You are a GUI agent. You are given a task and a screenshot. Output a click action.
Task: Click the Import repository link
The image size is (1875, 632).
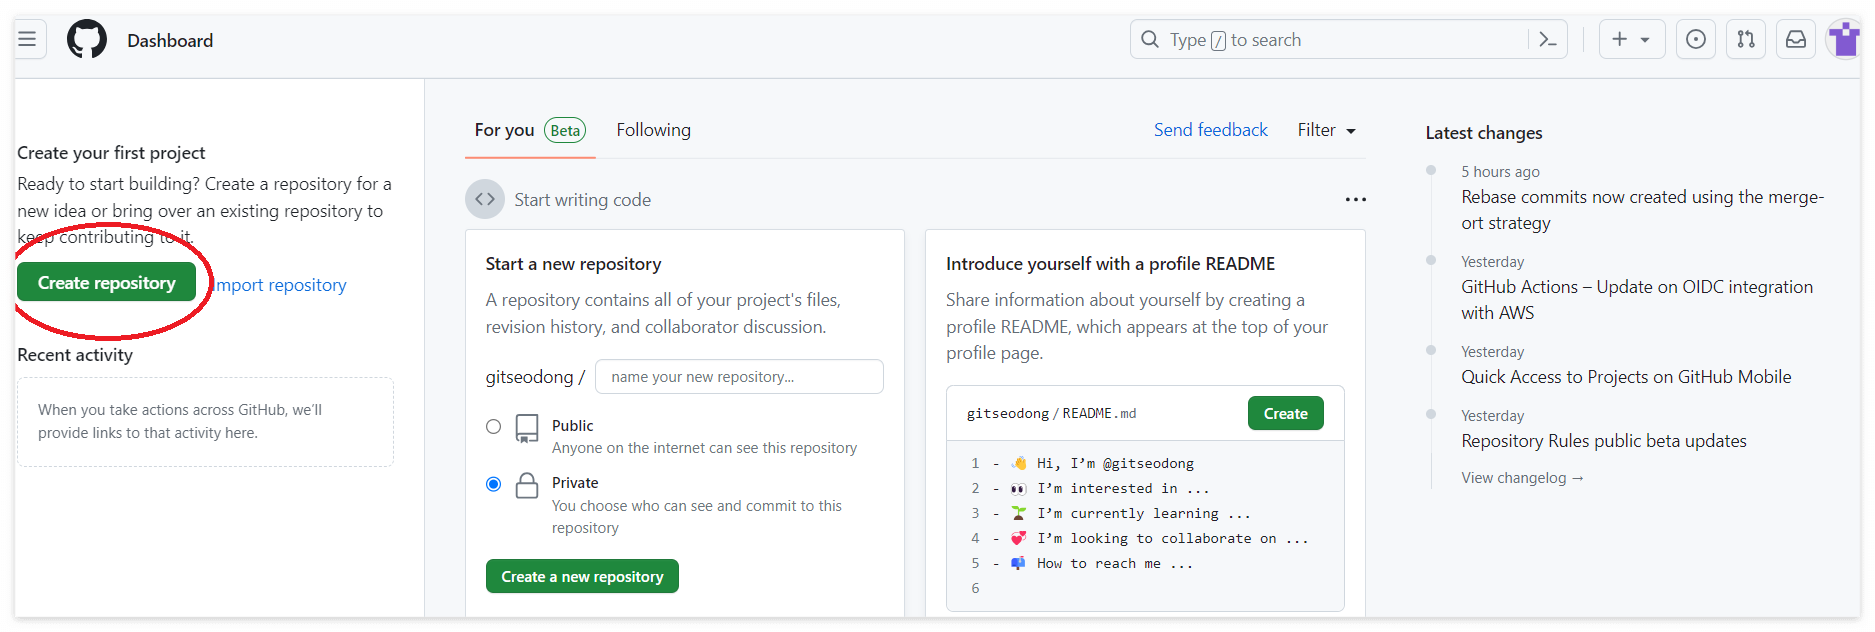coord(279,285)
